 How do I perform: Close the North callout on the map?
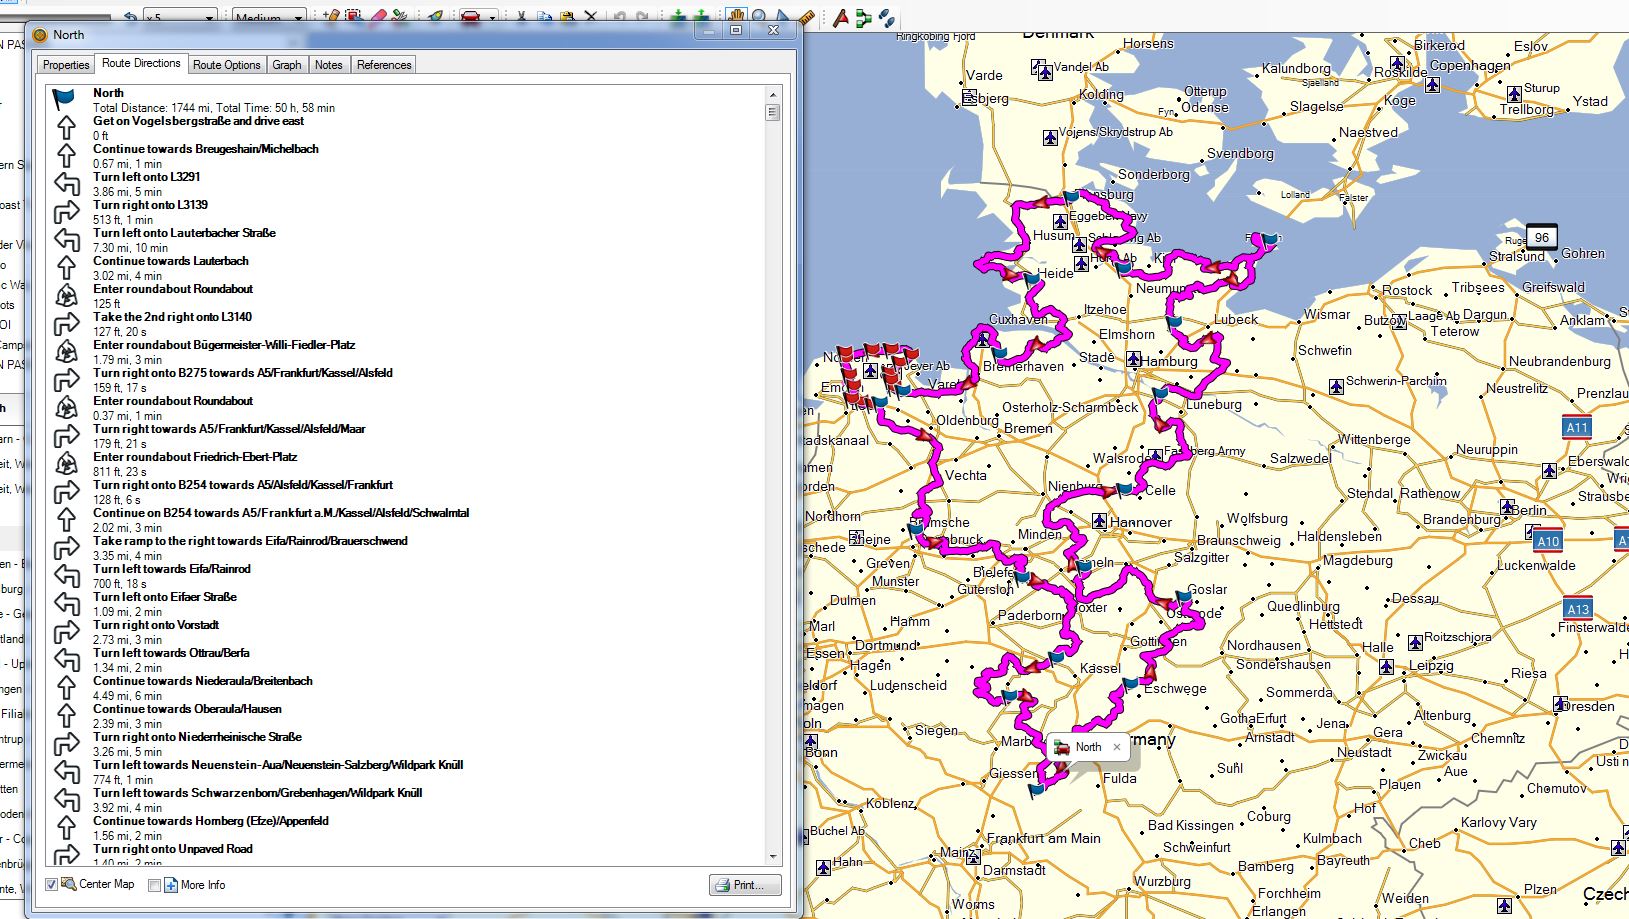coord(1117,747)
